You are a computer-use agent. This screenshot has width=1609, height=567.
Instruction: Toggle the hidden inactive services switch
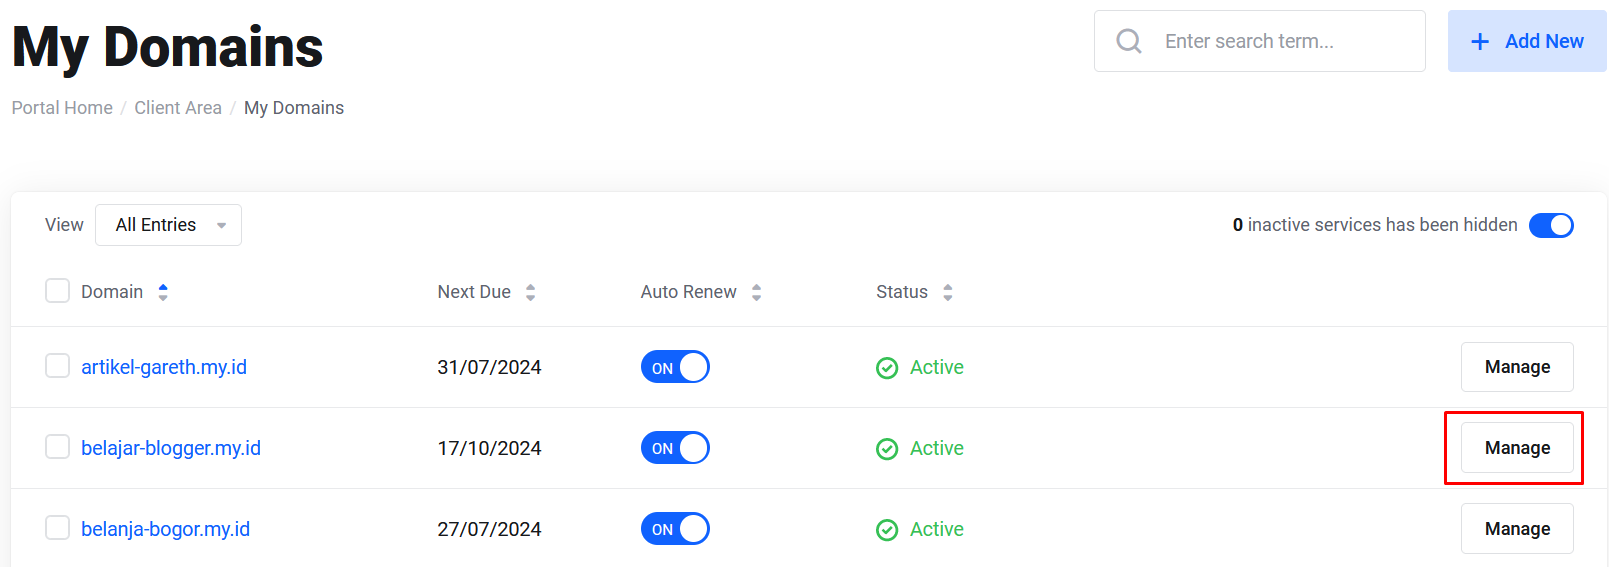pyautogui.click(x=1551, y=225)
